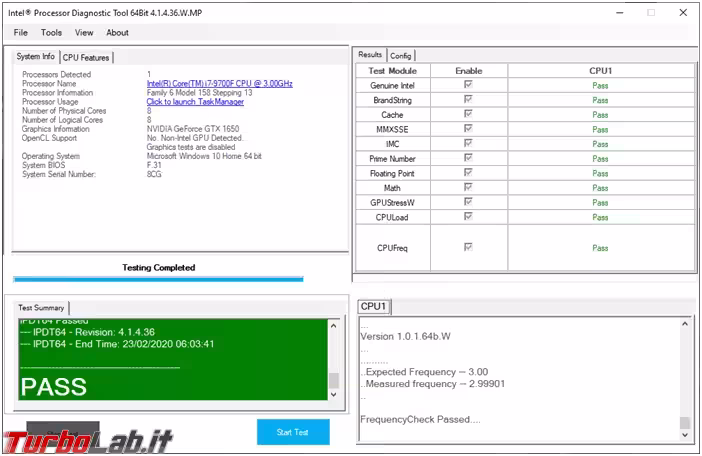
Task: Select the CPU1 log tab
Action: click(x=373, y=307)
